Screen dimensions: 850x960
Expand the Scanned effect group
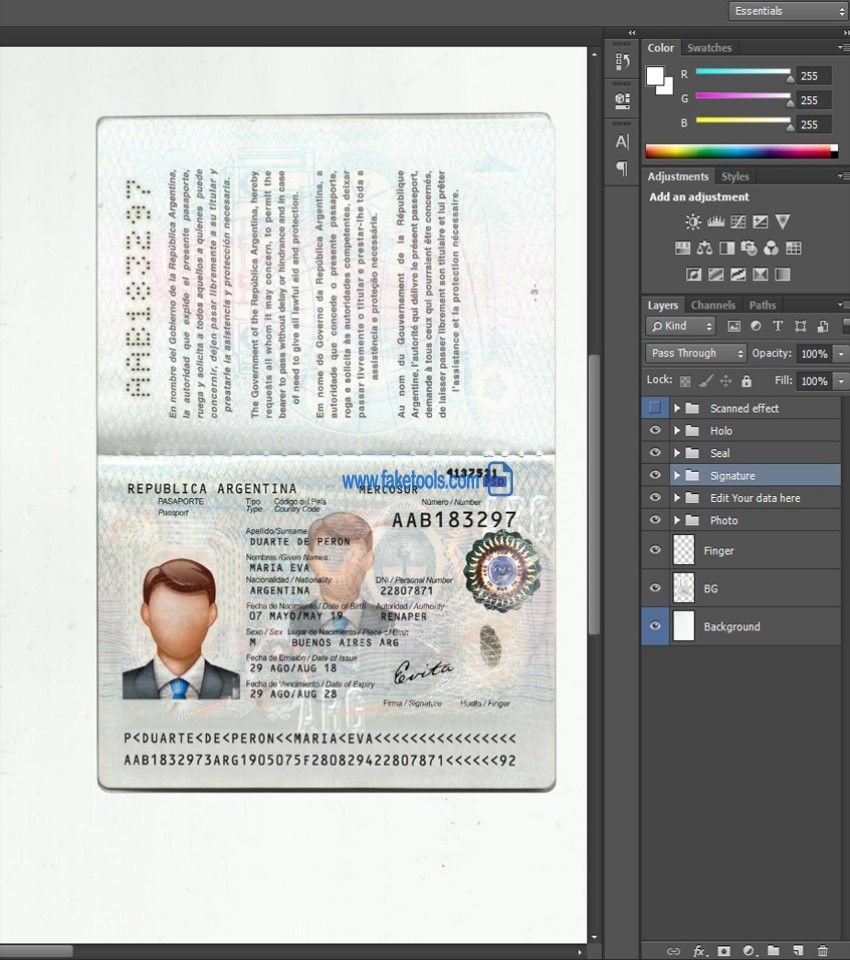coord(677,408)
